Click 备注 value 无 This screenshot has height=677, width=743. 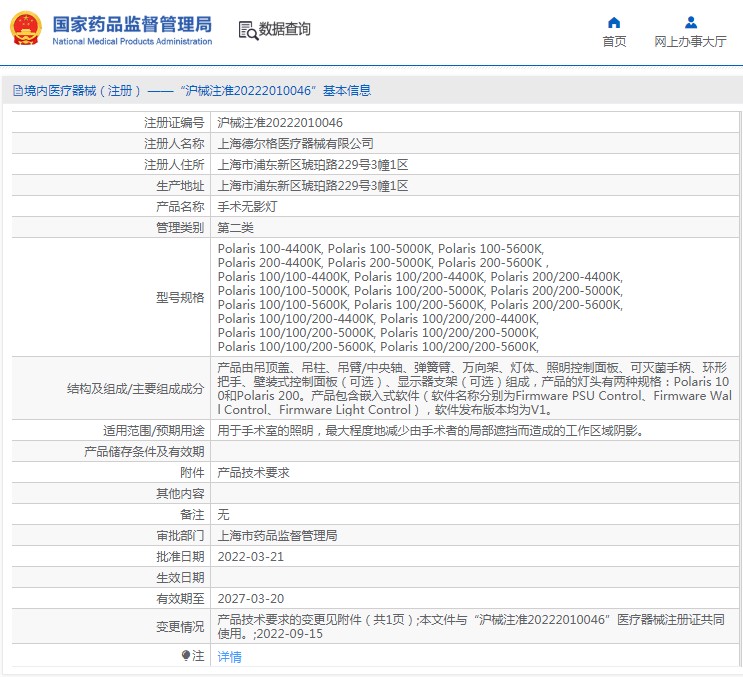click(223, 515)
